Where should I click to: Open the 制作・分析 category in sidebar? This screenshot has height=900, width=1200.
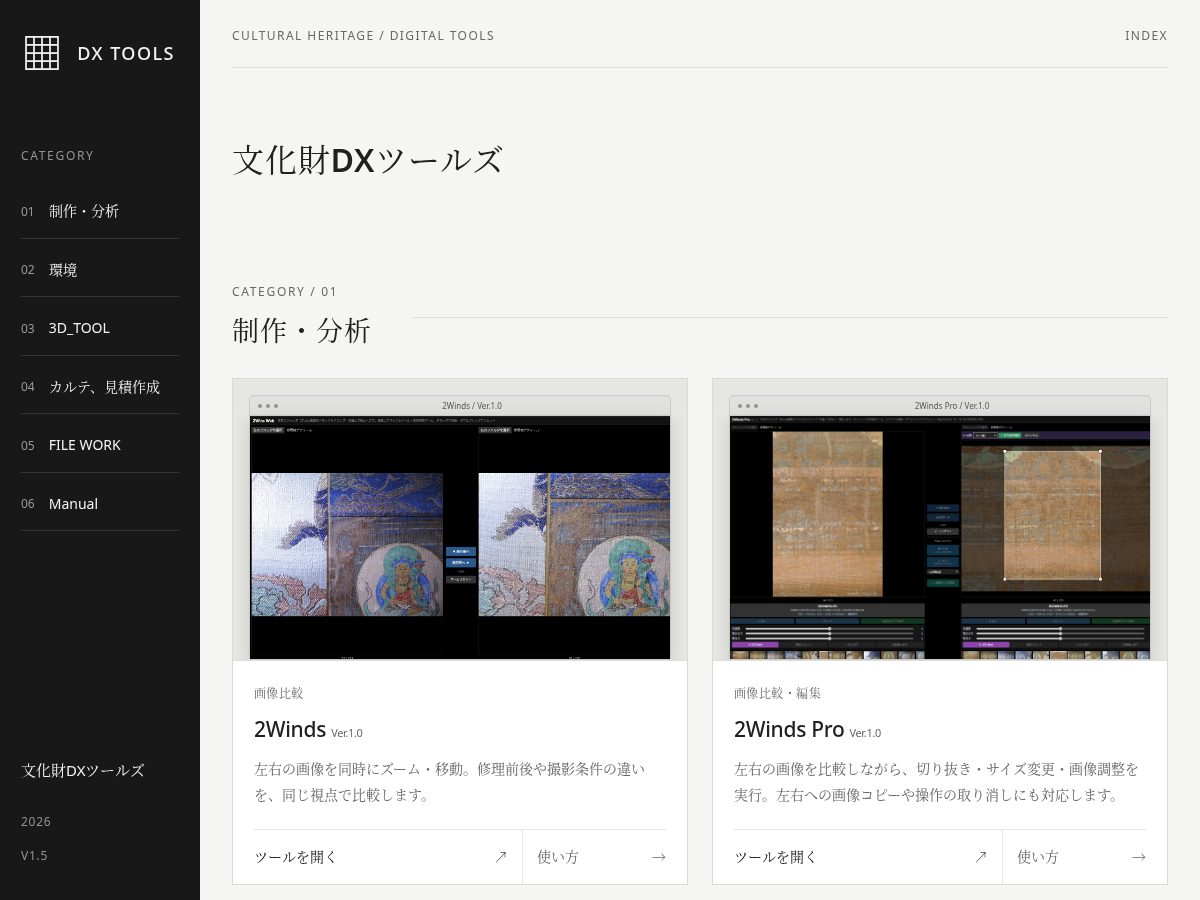[x=100, y=211]
